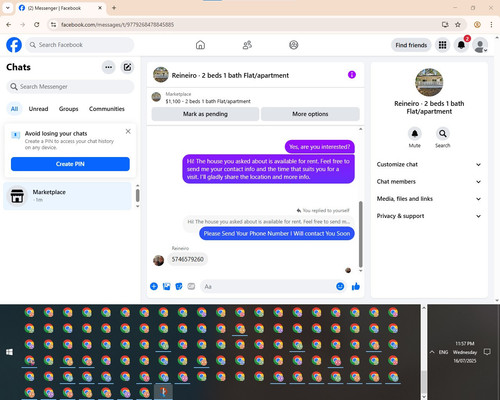Start a new message with compose icon
This screenshot has height=400, width=500.
click(127, 67)
